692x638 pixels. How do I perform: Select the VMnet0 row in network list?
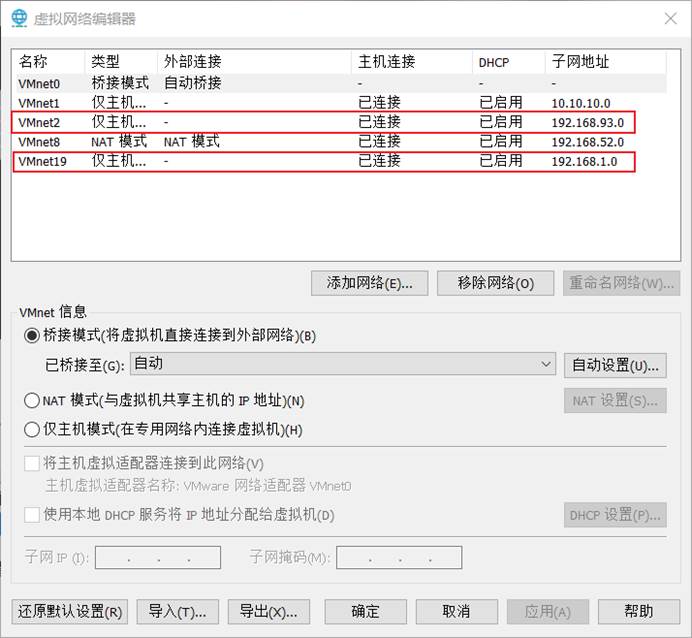40,83
